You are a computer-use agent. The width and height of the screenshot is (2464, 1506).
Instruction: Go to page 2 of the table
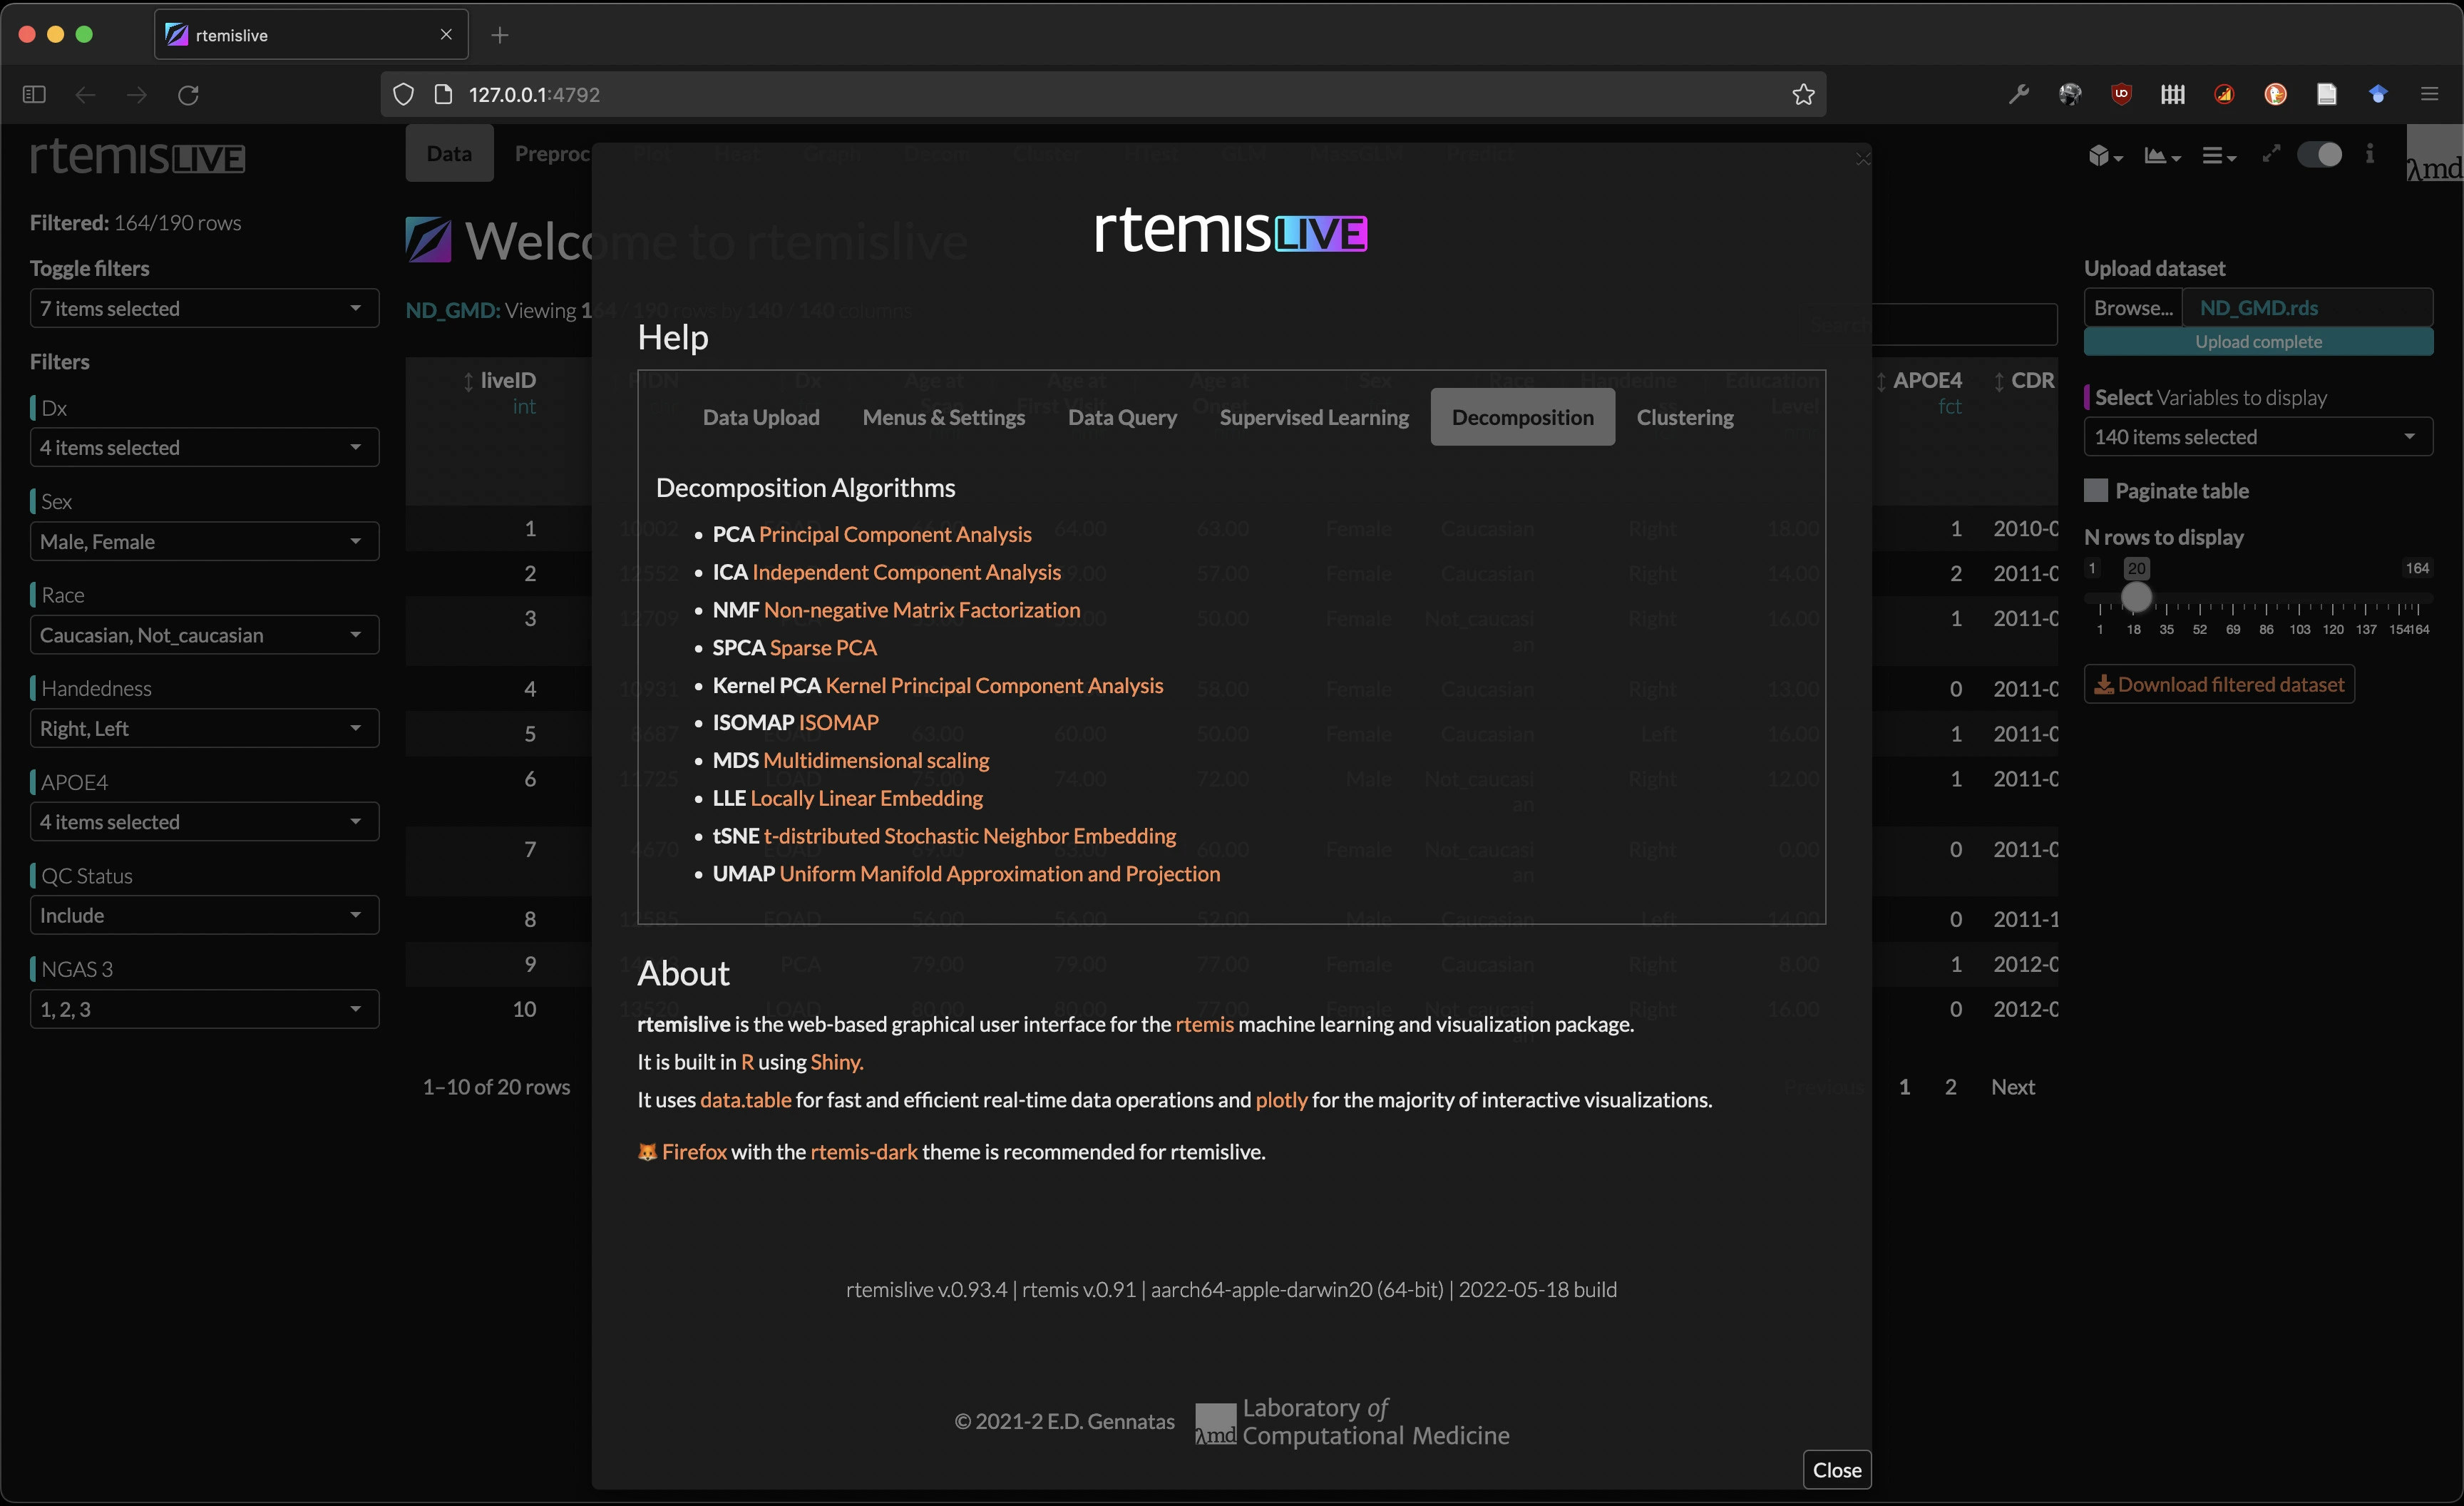pos(1950,1087)
